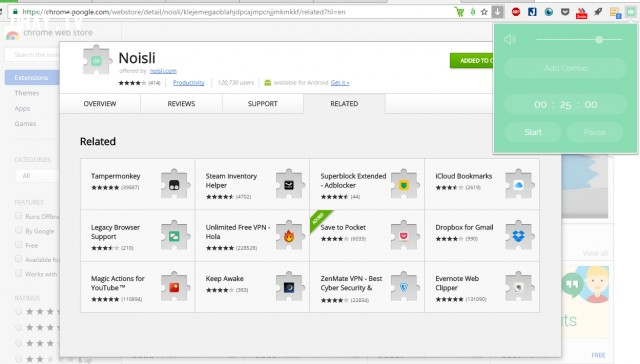Click the Magic Actions for YouTube icon
Screen dimensions: 640x364
point(175,287)
